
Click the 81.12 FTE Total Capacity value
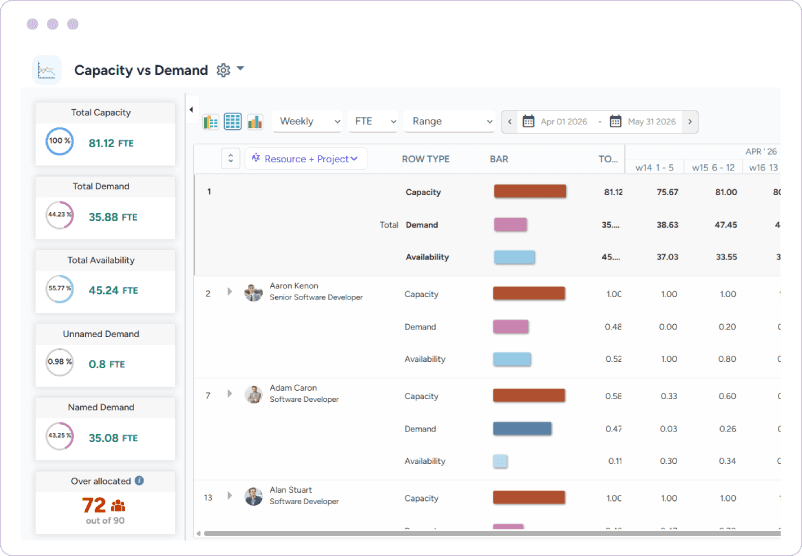(x=111, y=143)
